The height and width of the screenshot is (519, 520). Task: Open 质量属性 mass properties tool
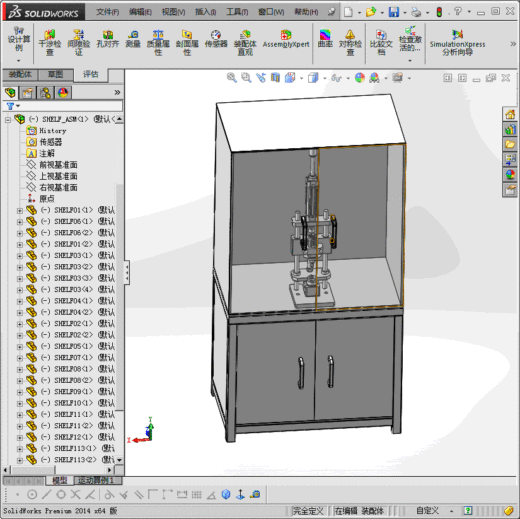158,42
